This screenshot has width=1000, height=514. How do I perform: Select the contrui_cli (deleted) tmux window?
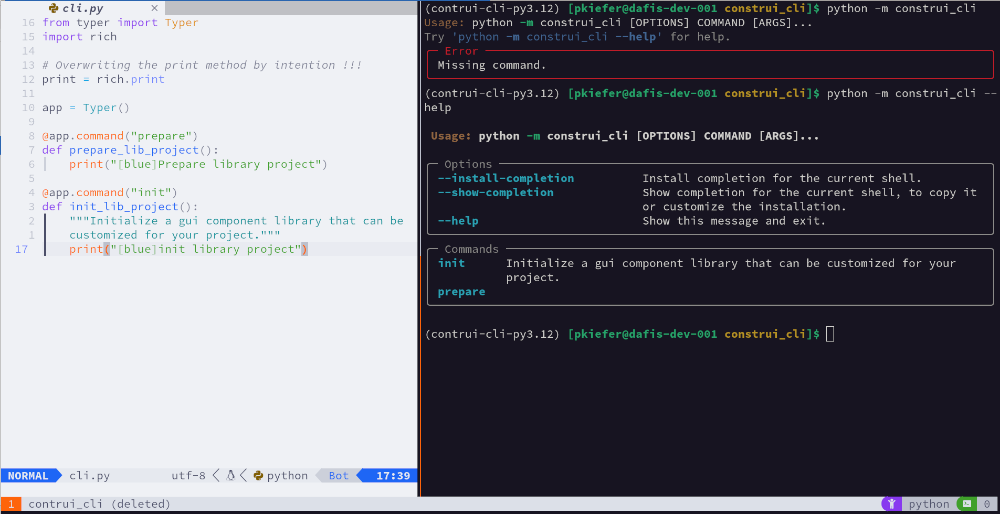[99, 504]
